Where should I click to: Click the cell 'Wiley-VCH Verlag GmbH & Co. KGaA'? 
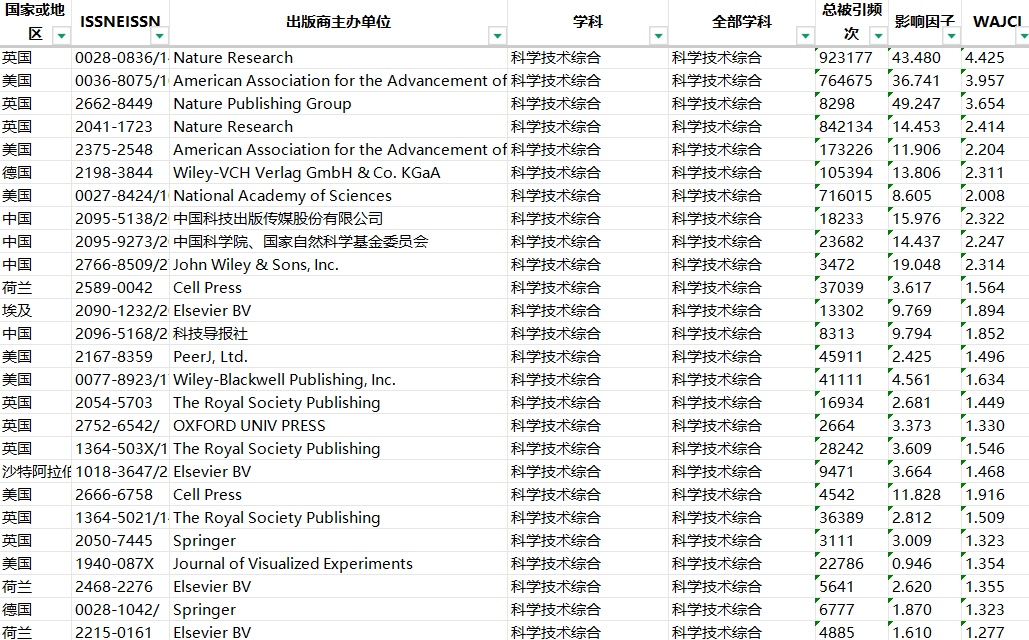(x=339, y=173)
